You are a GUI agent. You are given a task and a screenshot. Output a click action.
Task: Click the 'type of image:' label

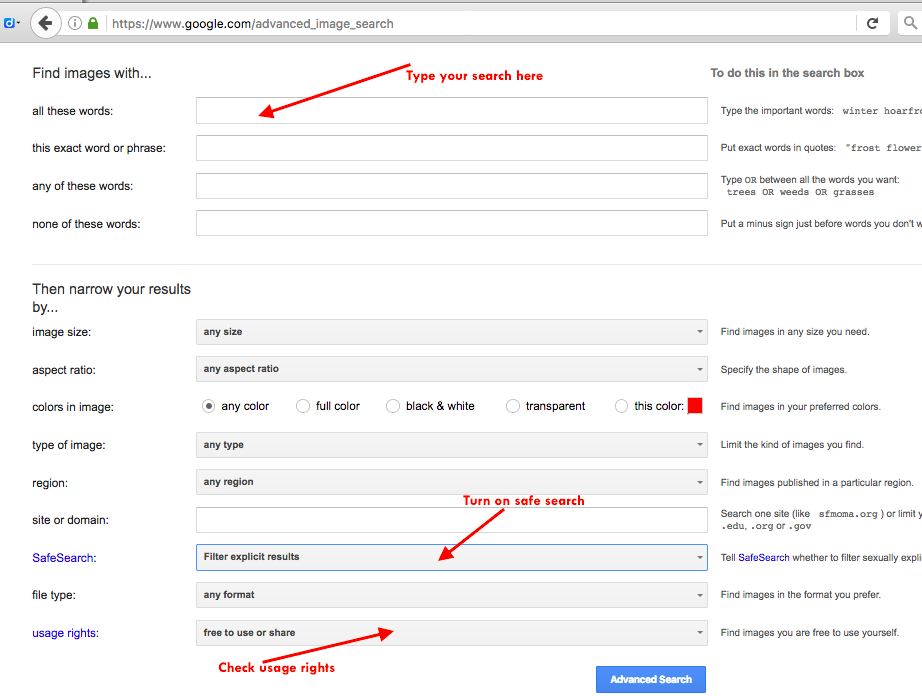point(69,445)
